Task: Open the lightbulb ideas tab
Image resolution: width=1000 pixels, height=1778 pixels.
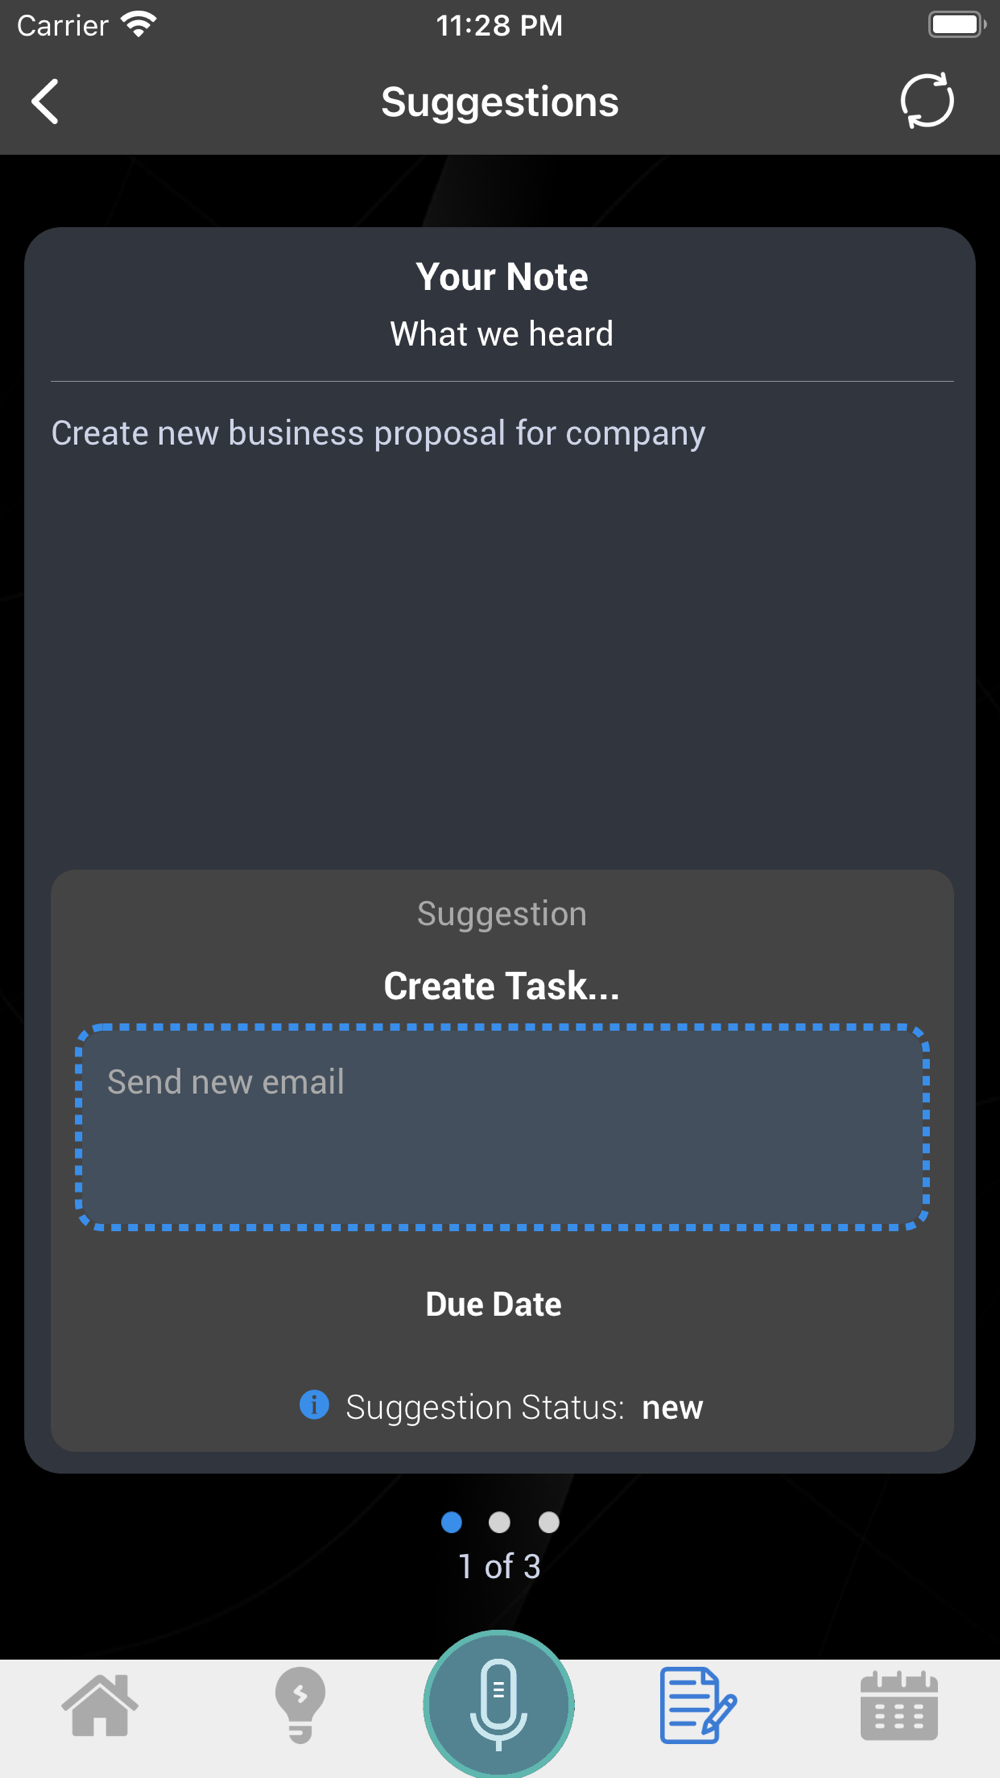Action: tap(300, 1705)
